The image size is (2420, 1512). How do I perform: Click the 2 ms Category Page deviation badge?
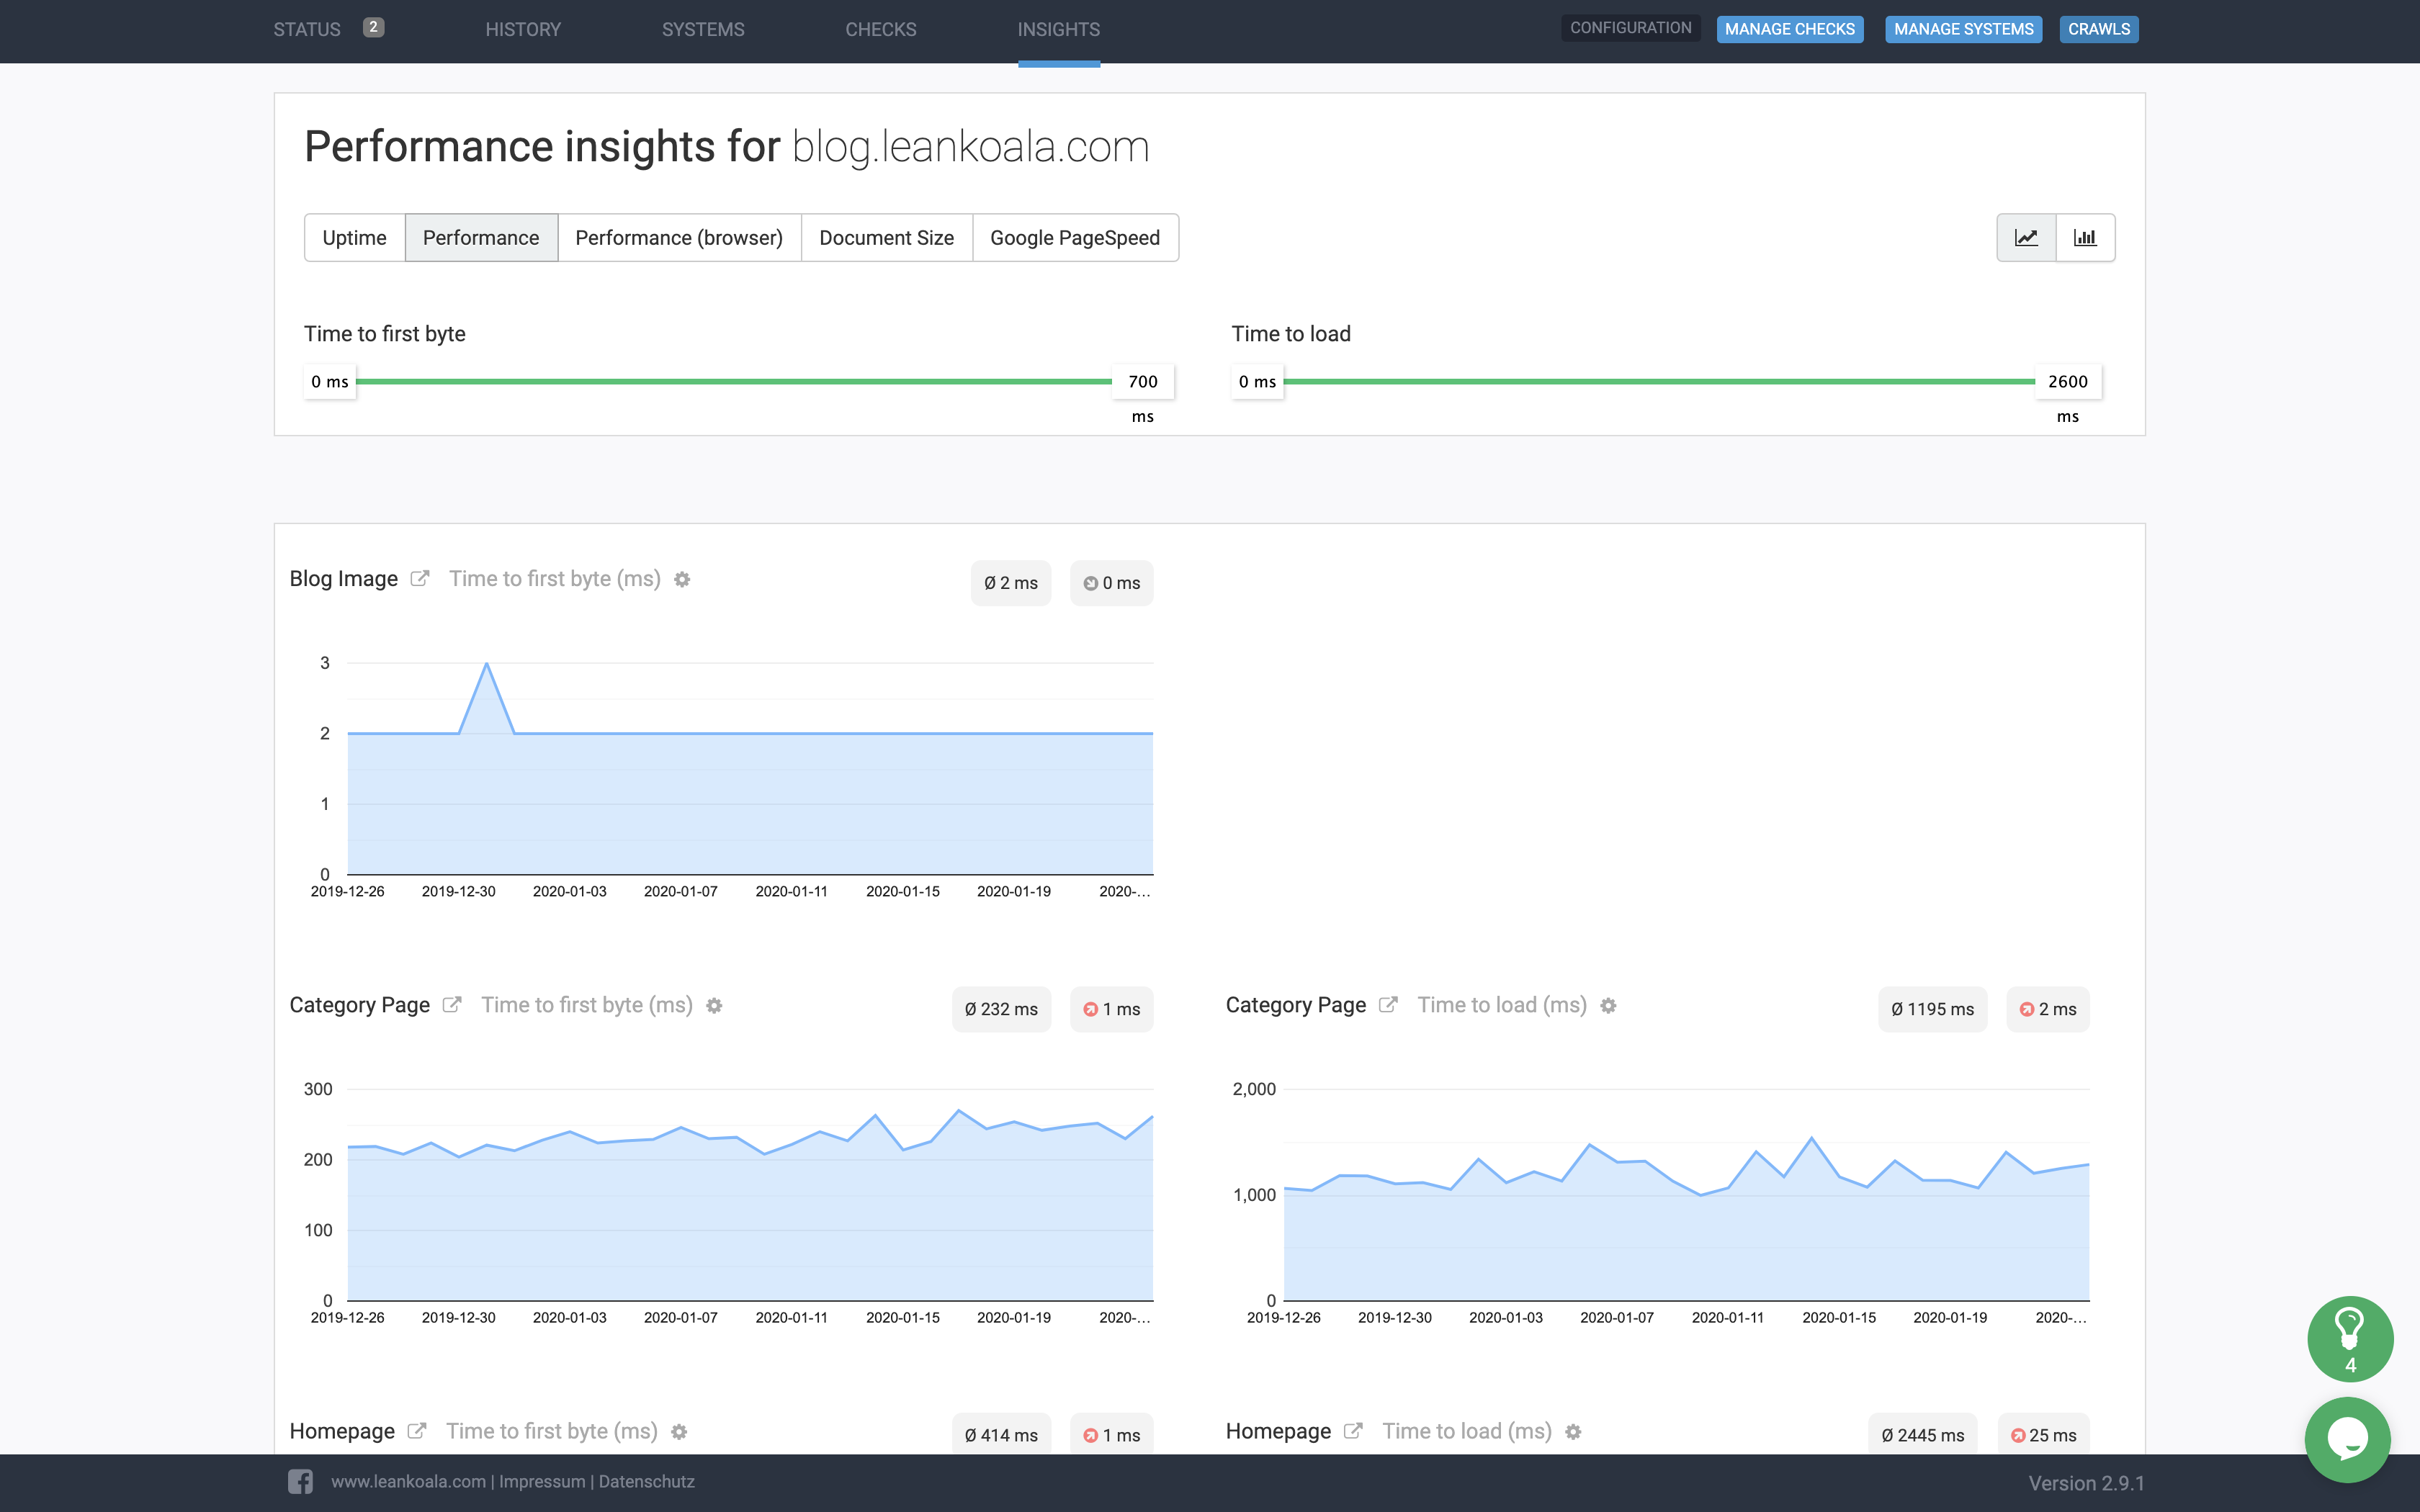point(2048,1009)
